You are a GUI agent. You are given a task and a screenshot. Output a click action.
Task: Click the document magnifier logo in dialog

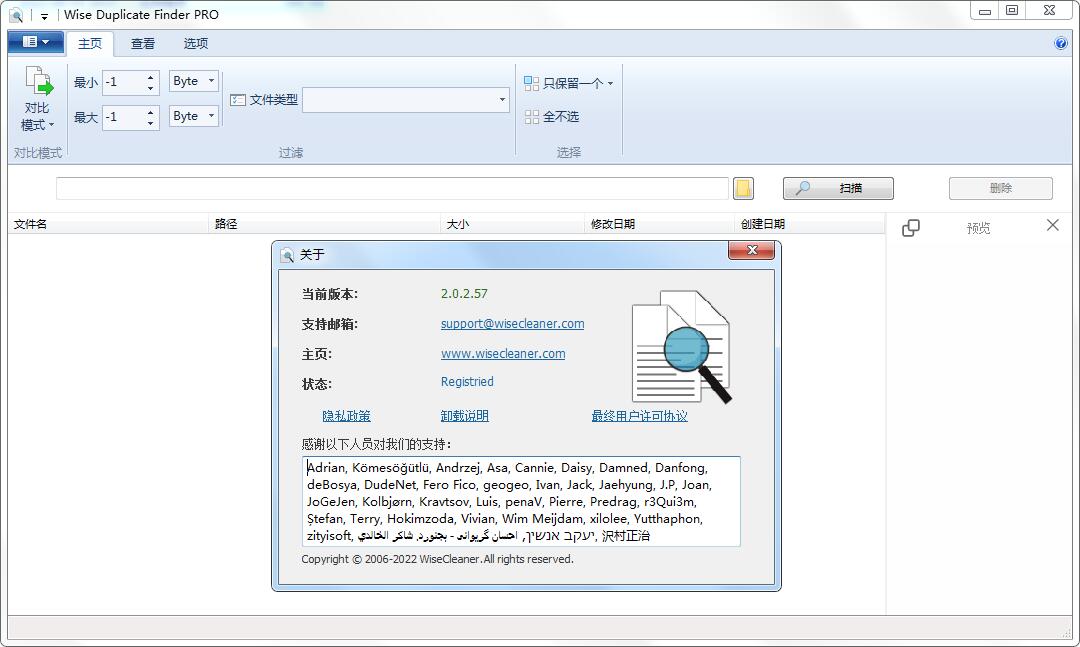click(x=681, y=347)
